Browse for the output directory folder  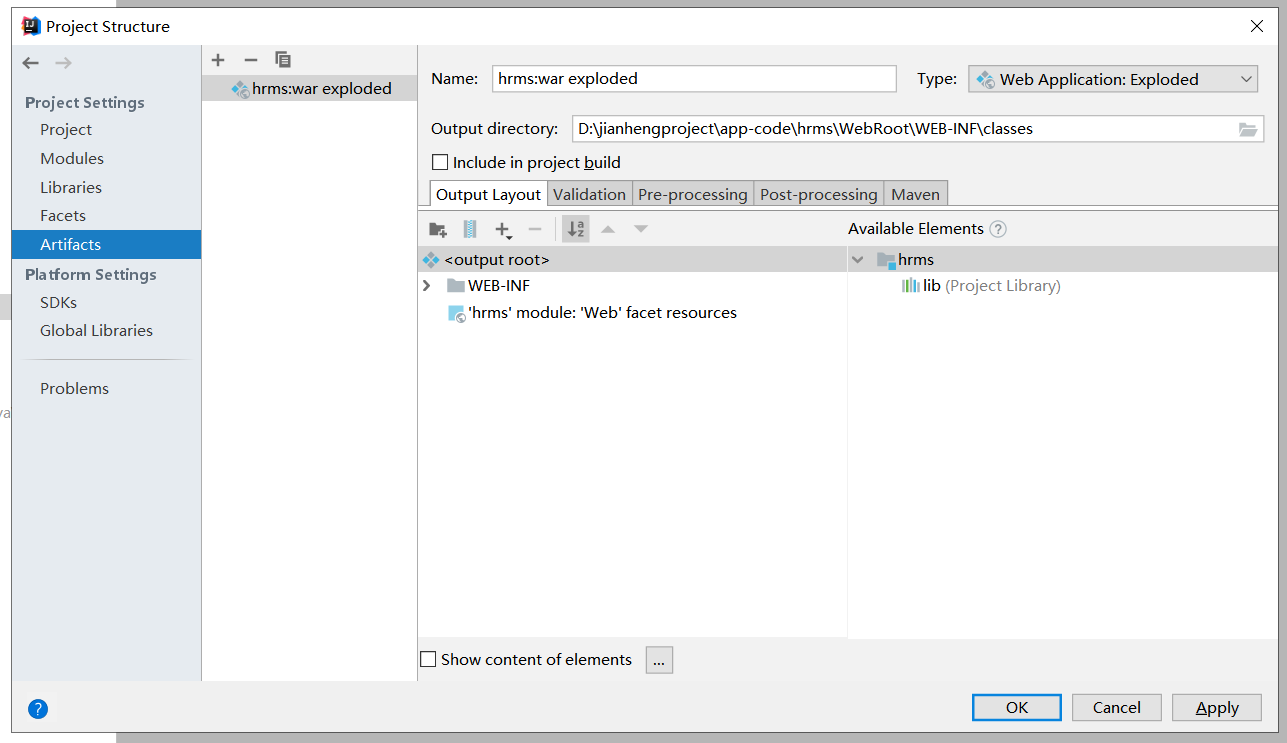point(1246,128)
